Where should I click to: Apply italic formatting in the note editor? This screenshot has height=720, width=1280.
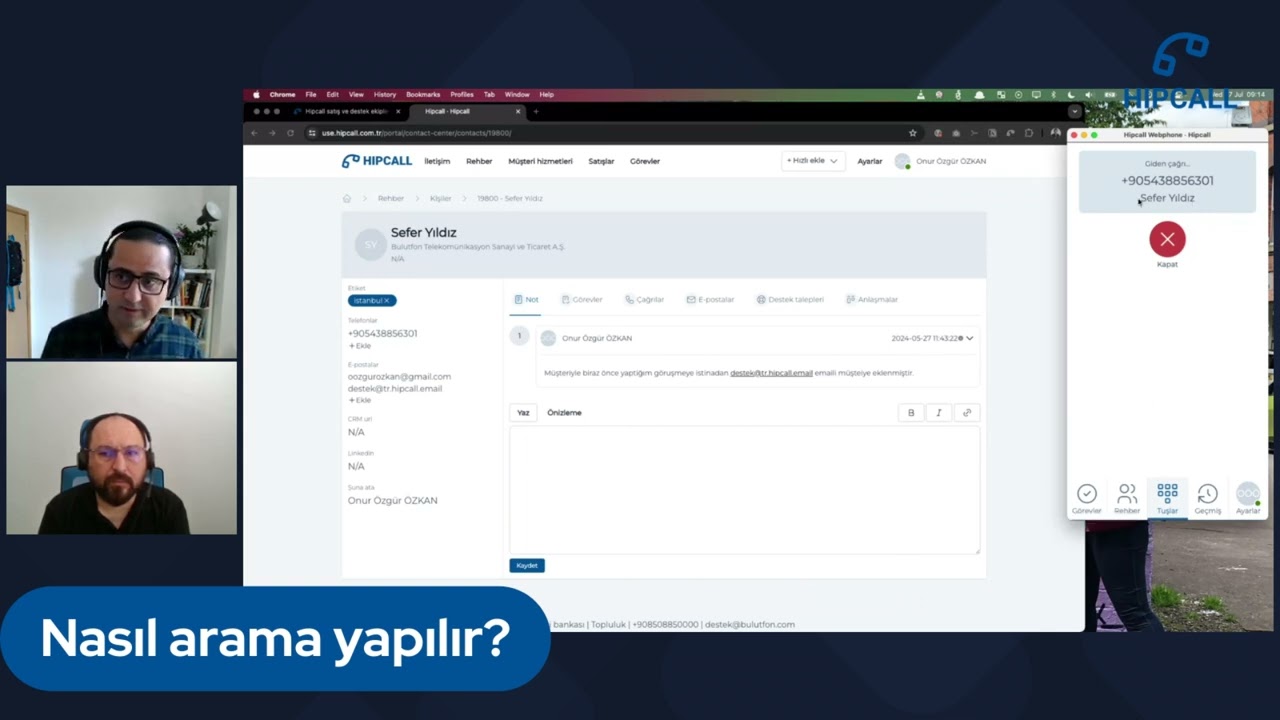[938, 412]
